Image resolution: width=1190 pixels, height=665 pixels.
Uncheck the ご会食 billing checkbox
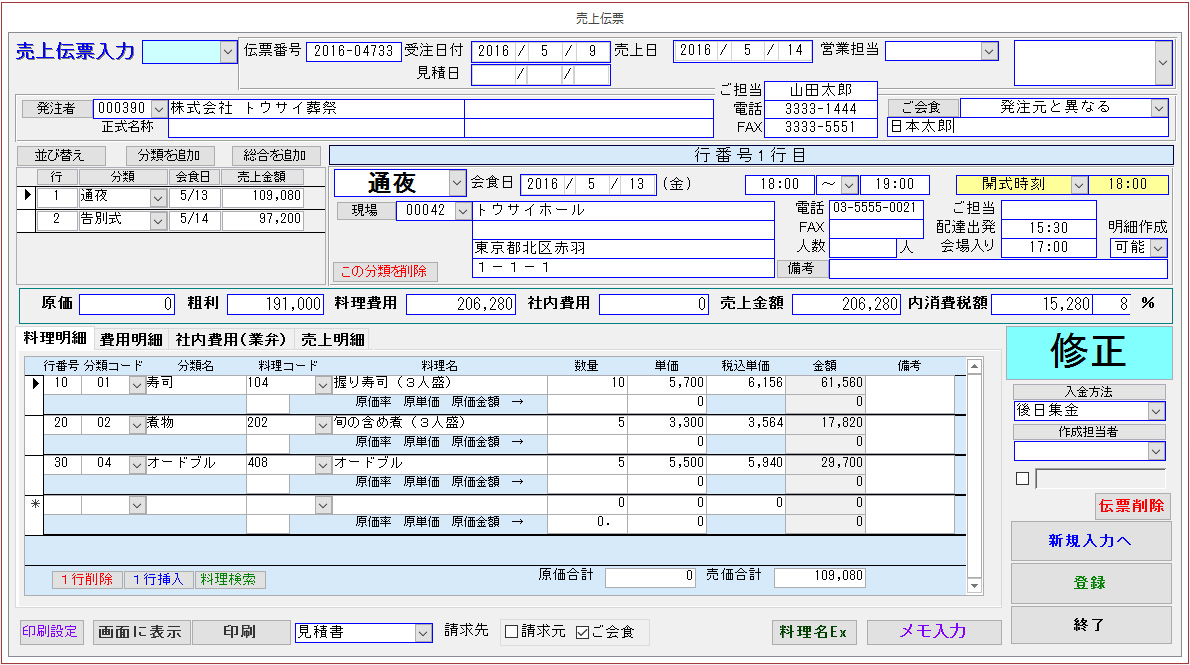point(583,632)
